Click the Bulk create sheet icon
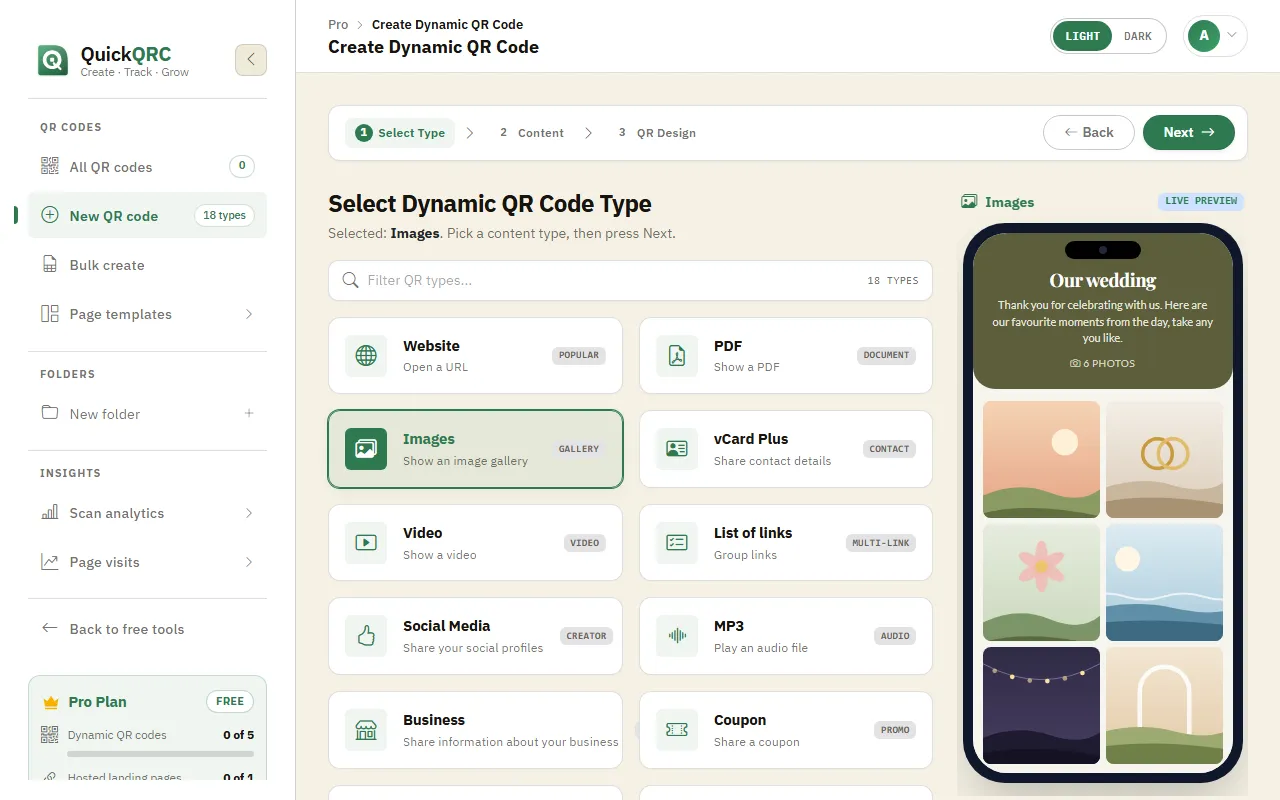This screenshot has width=1280, height=800. point(49,265)
